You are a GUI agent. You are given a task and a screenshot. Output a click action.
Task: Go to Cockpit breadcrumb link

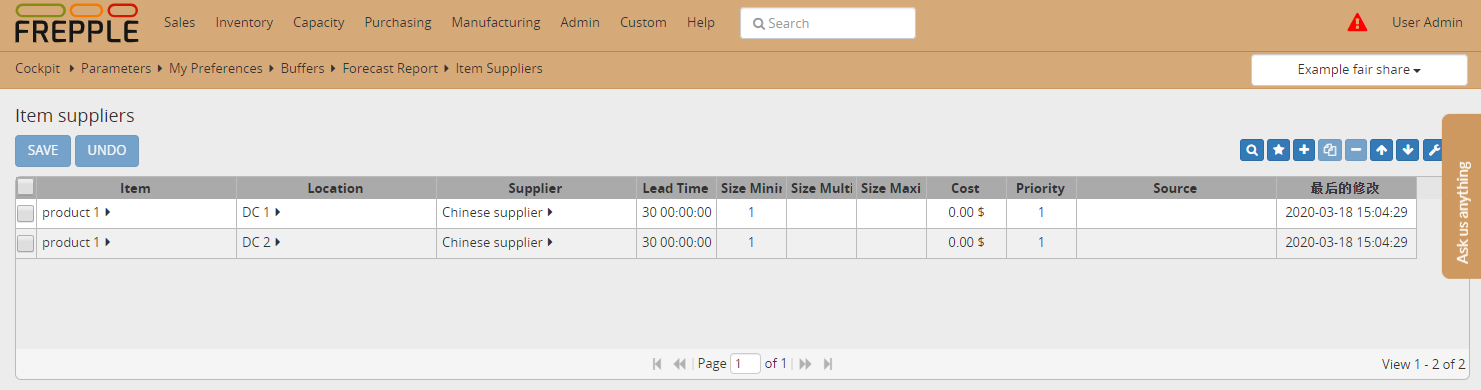tap(38, 69)
